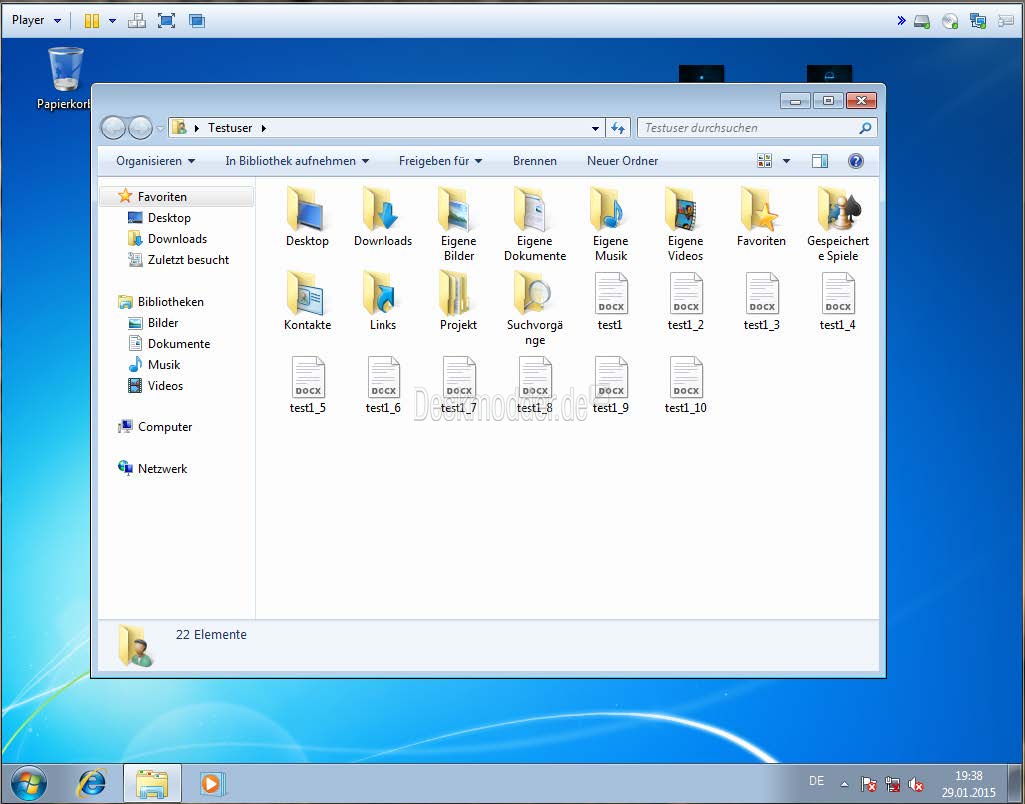Open the Dokumente library
The height and width of the screenshot is (804, 1025).
pyautogui.click(x=178, y=344)
